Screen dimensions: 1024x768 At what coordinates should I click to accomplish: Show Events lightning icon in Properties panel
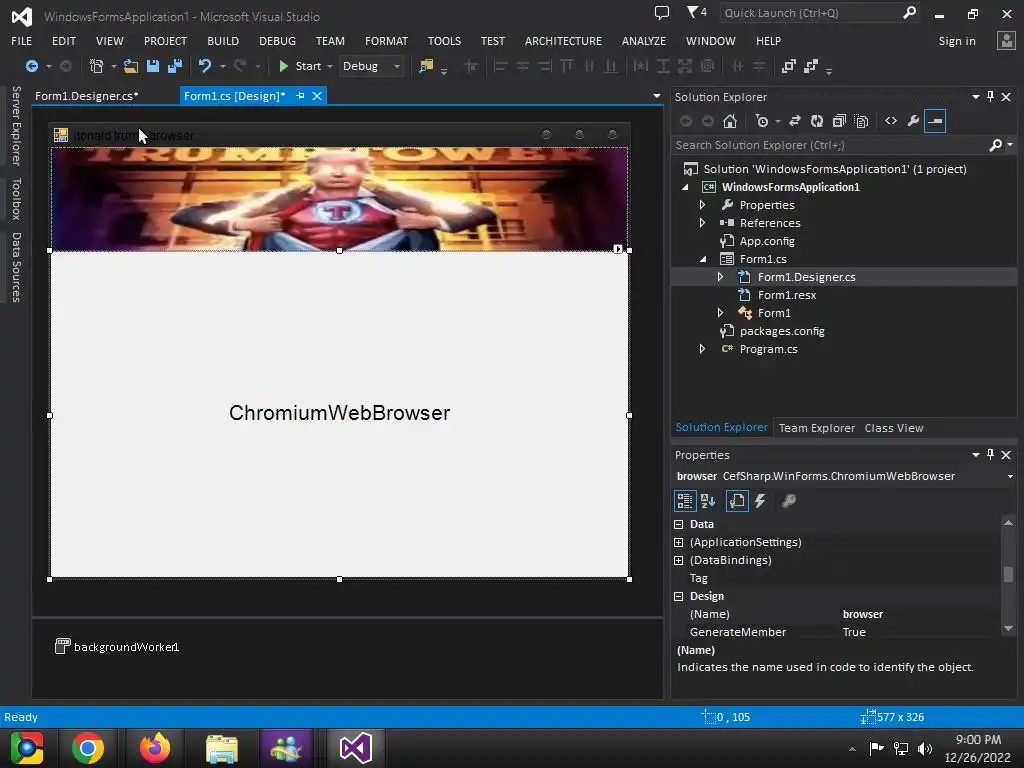click(760, 501)
